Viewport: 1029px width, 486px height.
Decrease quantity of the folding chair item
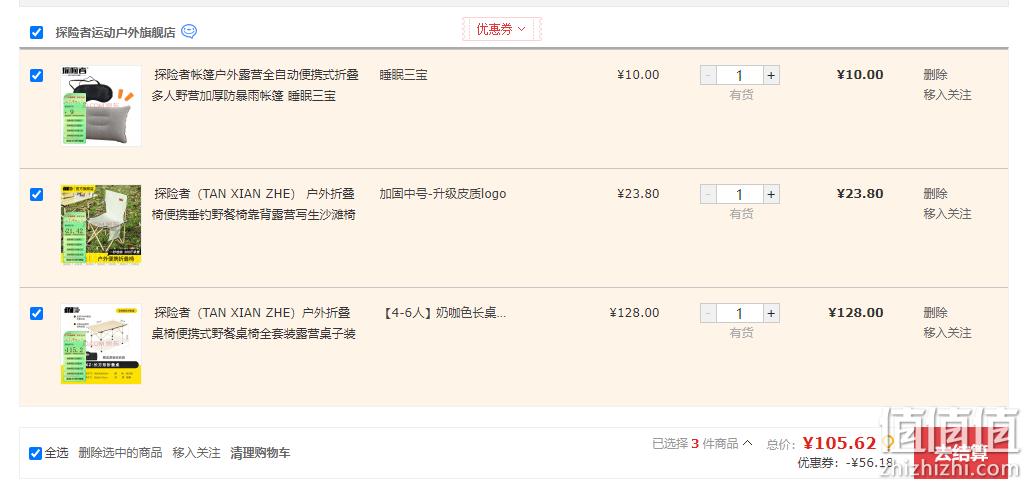pyautogui.click(x=708, y=194)
